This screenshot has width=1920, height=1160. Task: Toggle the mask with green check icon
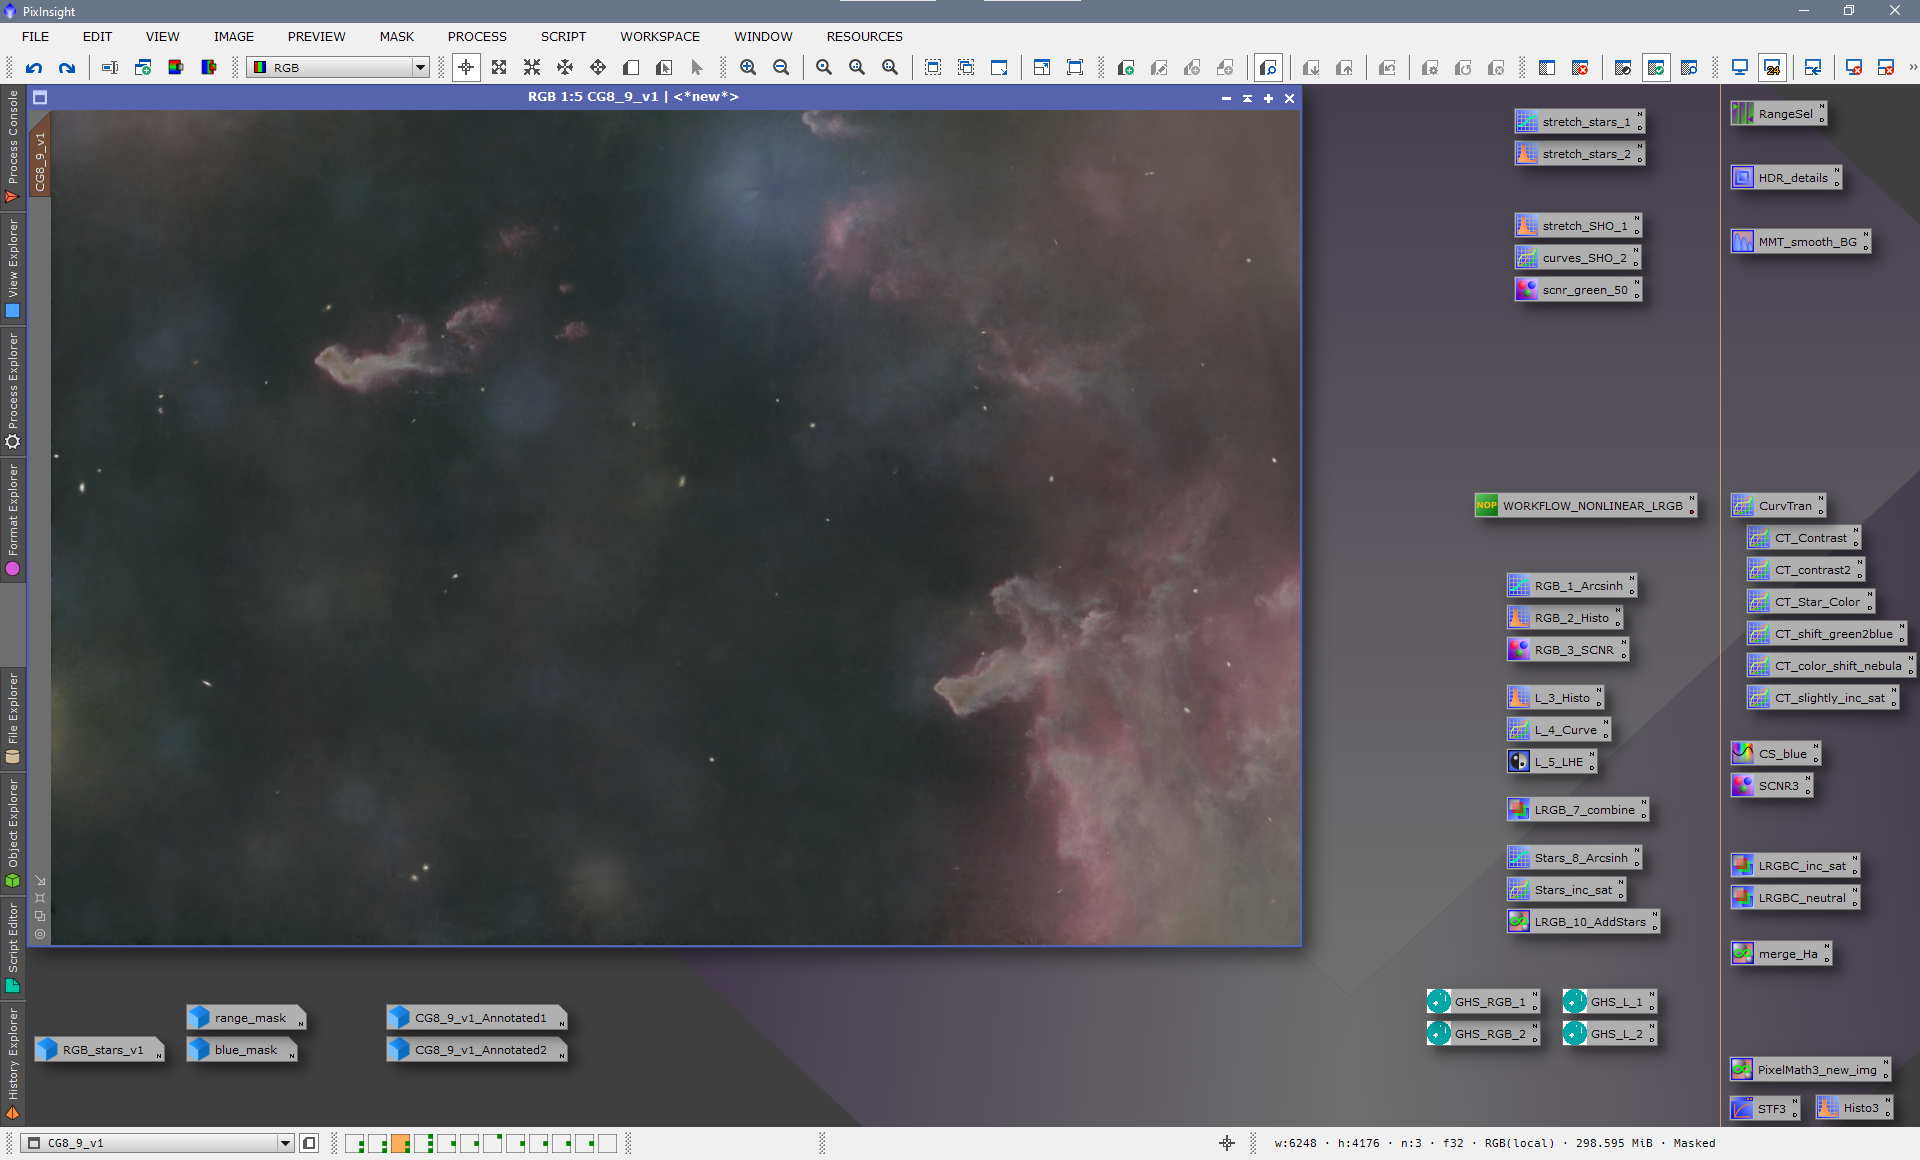tap(1656, 68)
